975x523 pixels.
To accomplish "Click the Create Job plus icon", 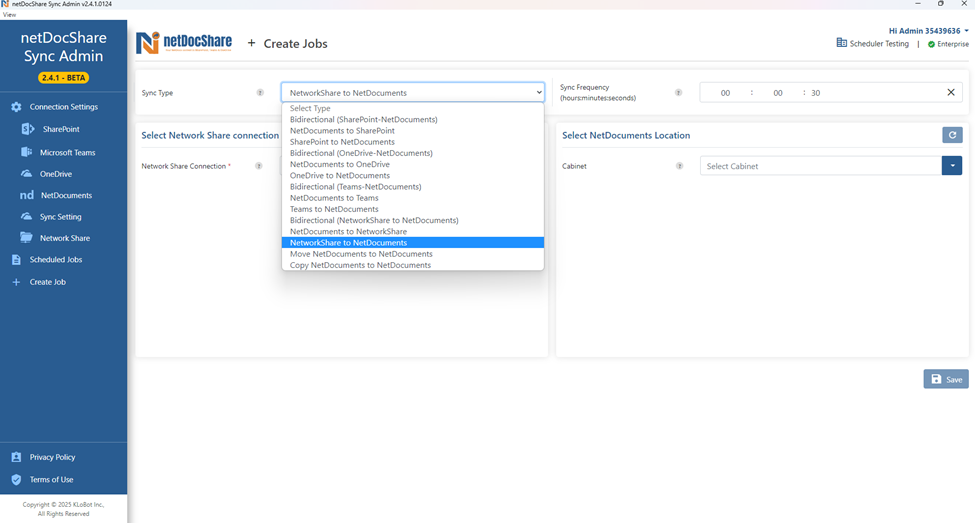I will tap(16, 282).
